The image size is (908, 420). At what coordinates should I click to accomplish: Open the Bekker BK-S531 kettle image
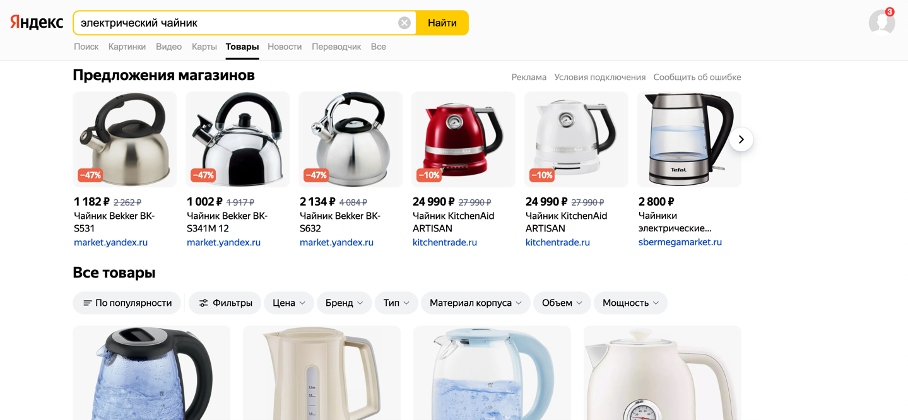[x=125, y=139]
